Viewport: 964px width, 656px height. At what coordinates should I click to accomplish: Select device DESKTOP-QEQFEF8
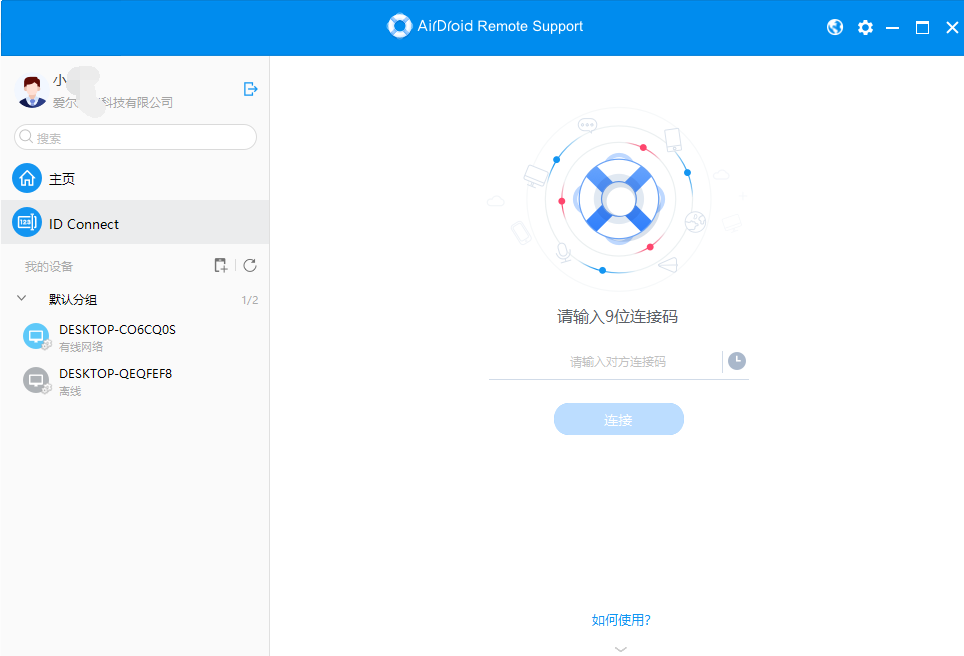pos(135,381)
